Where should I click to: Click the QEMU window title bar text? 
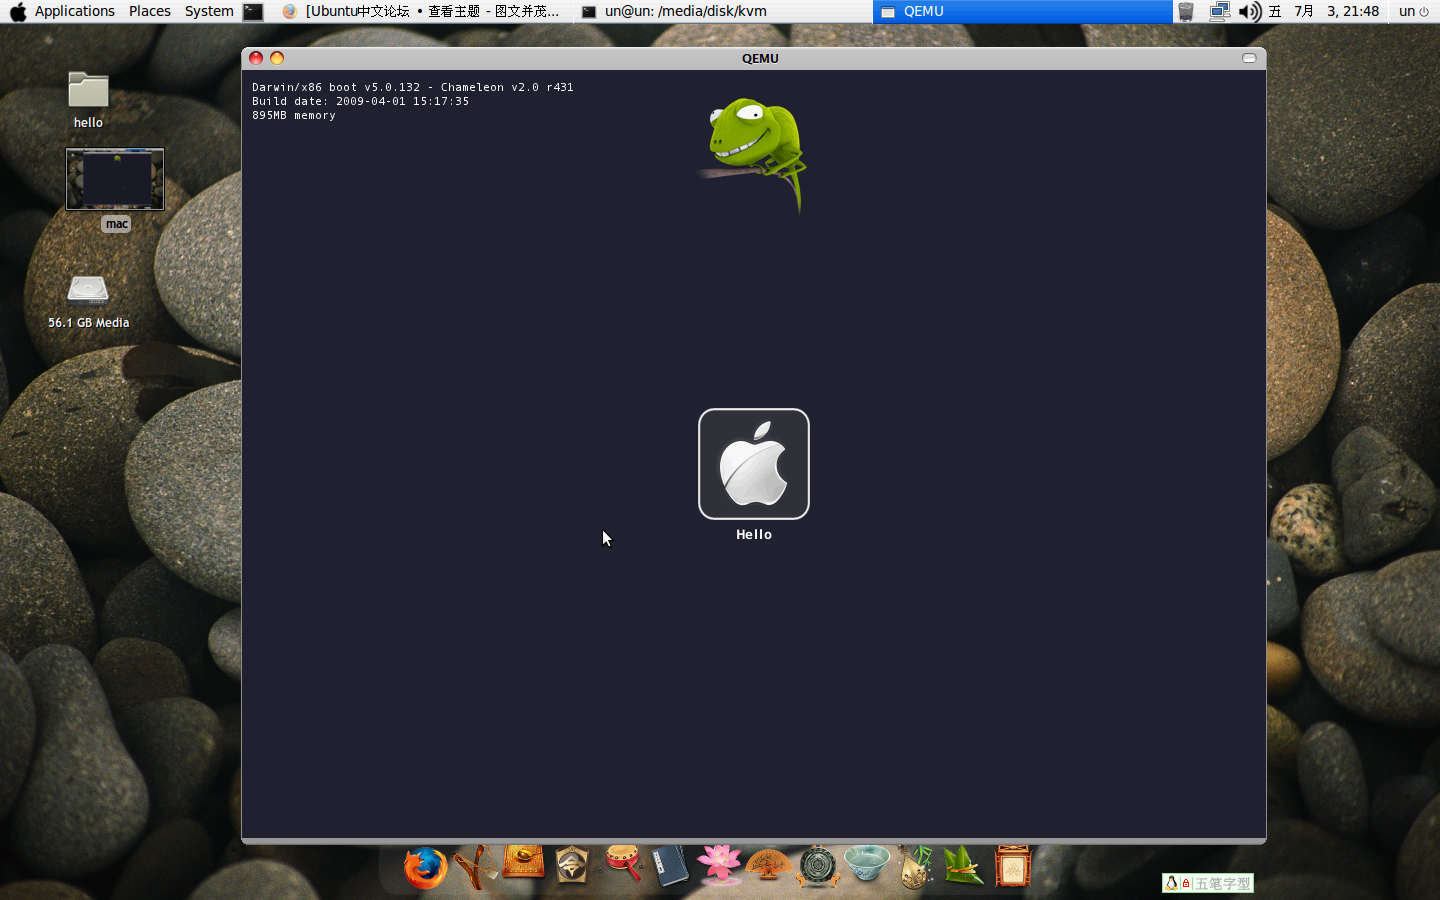[760, 58]
